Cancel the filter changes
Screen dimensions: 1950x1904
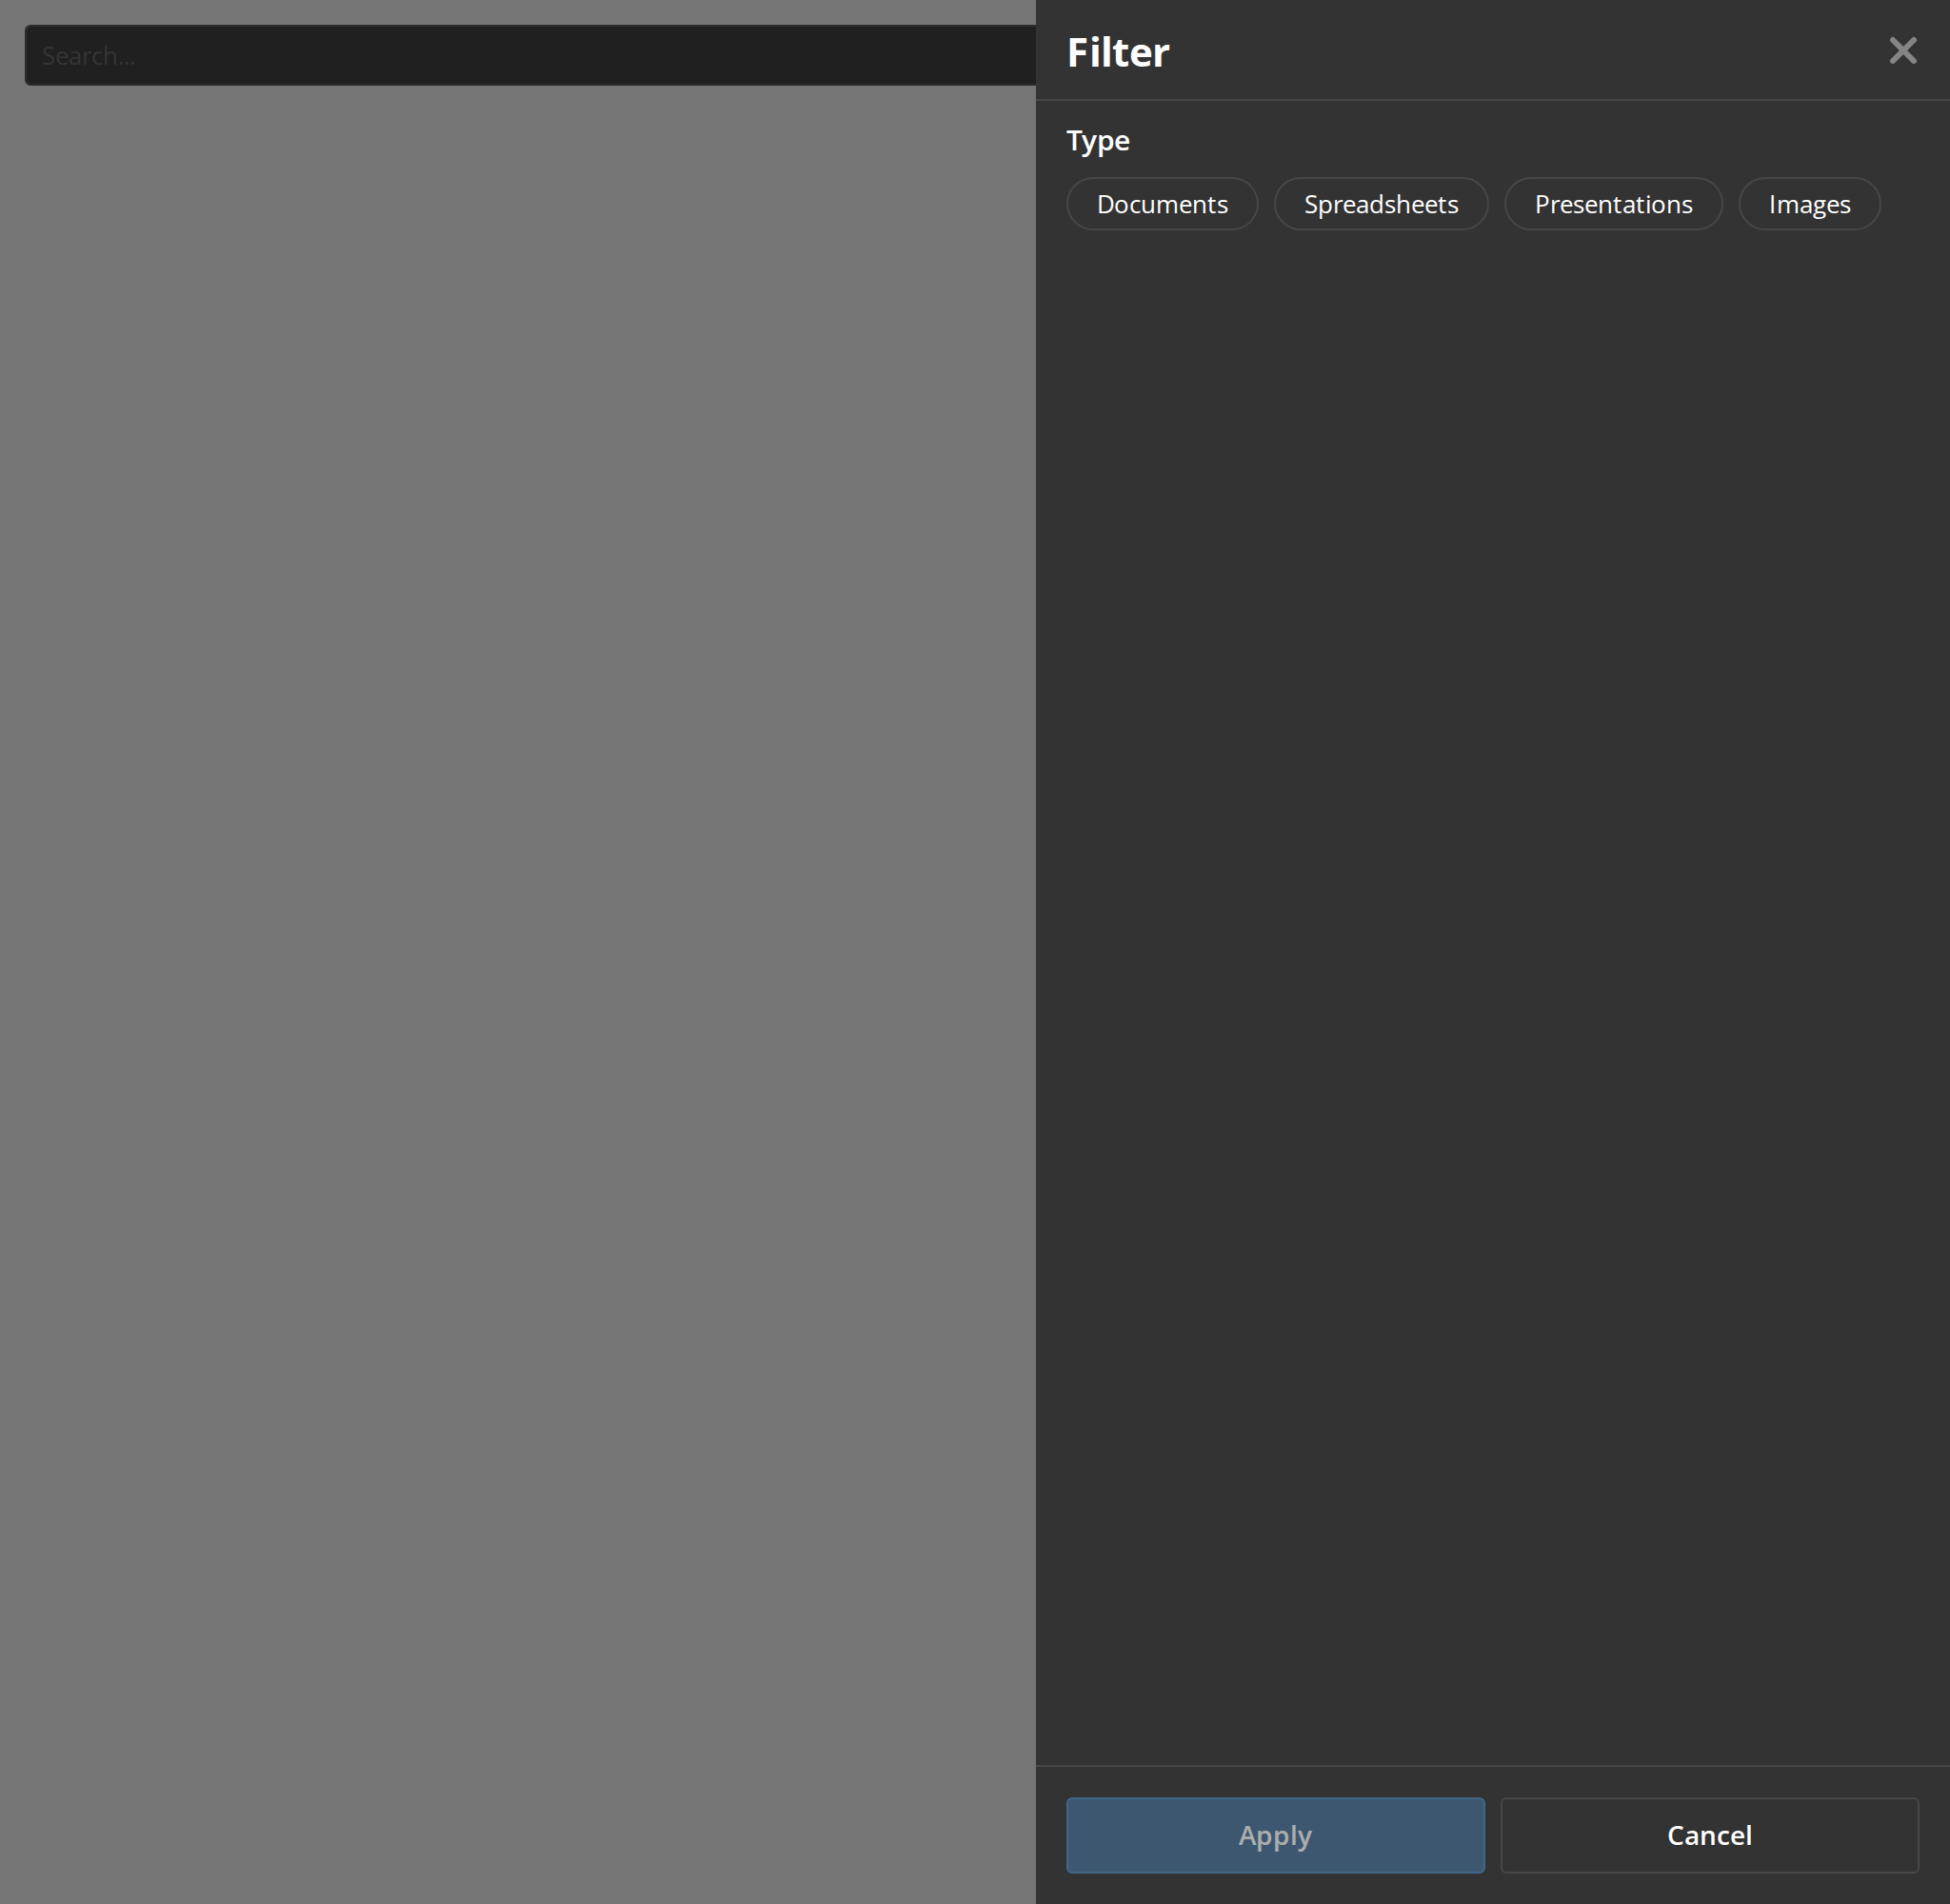tap(1709, 1835)
